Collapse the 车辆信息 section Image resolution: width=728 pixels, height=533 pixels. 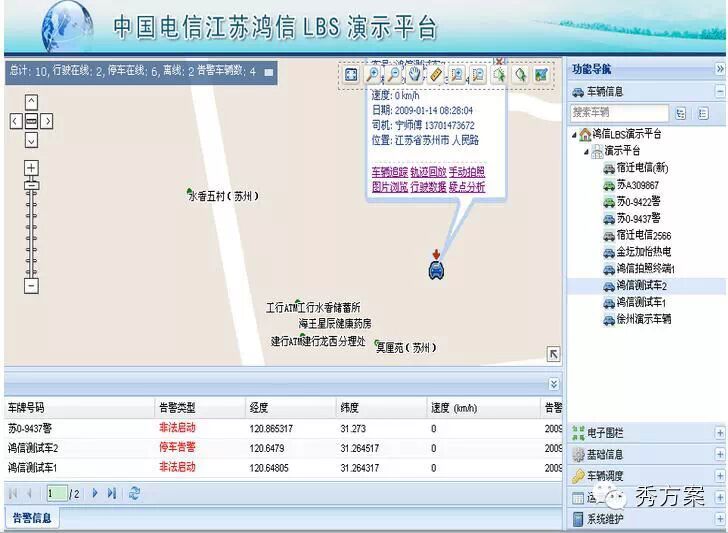[x=720, y=92]
